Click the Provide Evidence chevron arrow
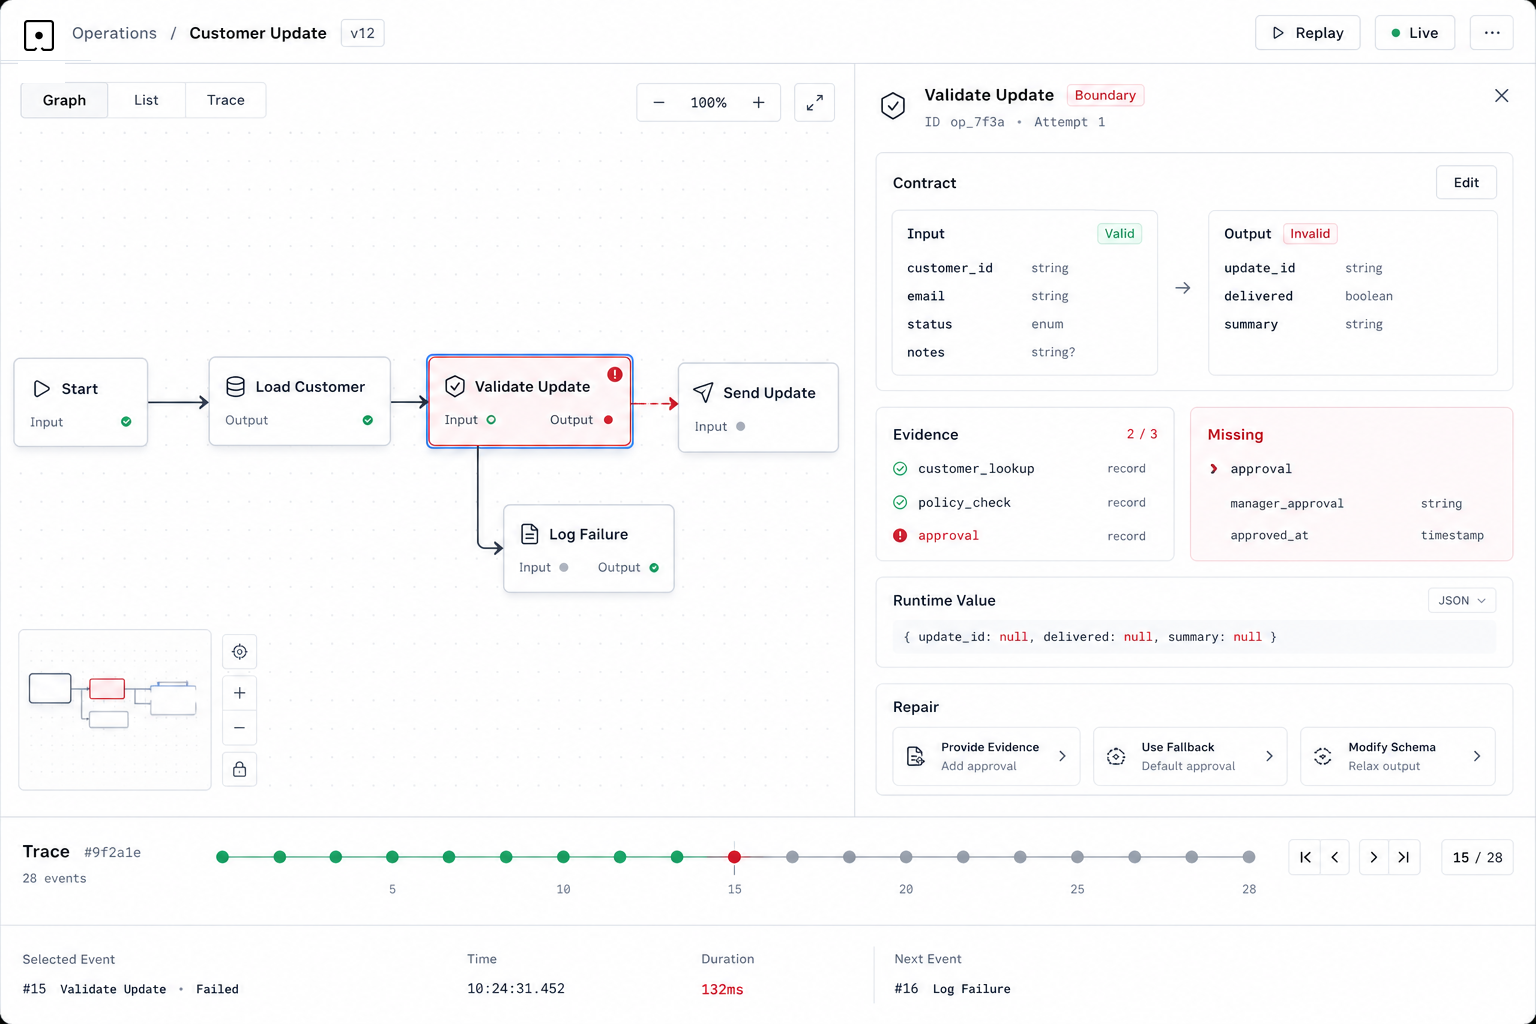The width and height of the screenshot is (1536, 1024). click(x=1062, y=756)
